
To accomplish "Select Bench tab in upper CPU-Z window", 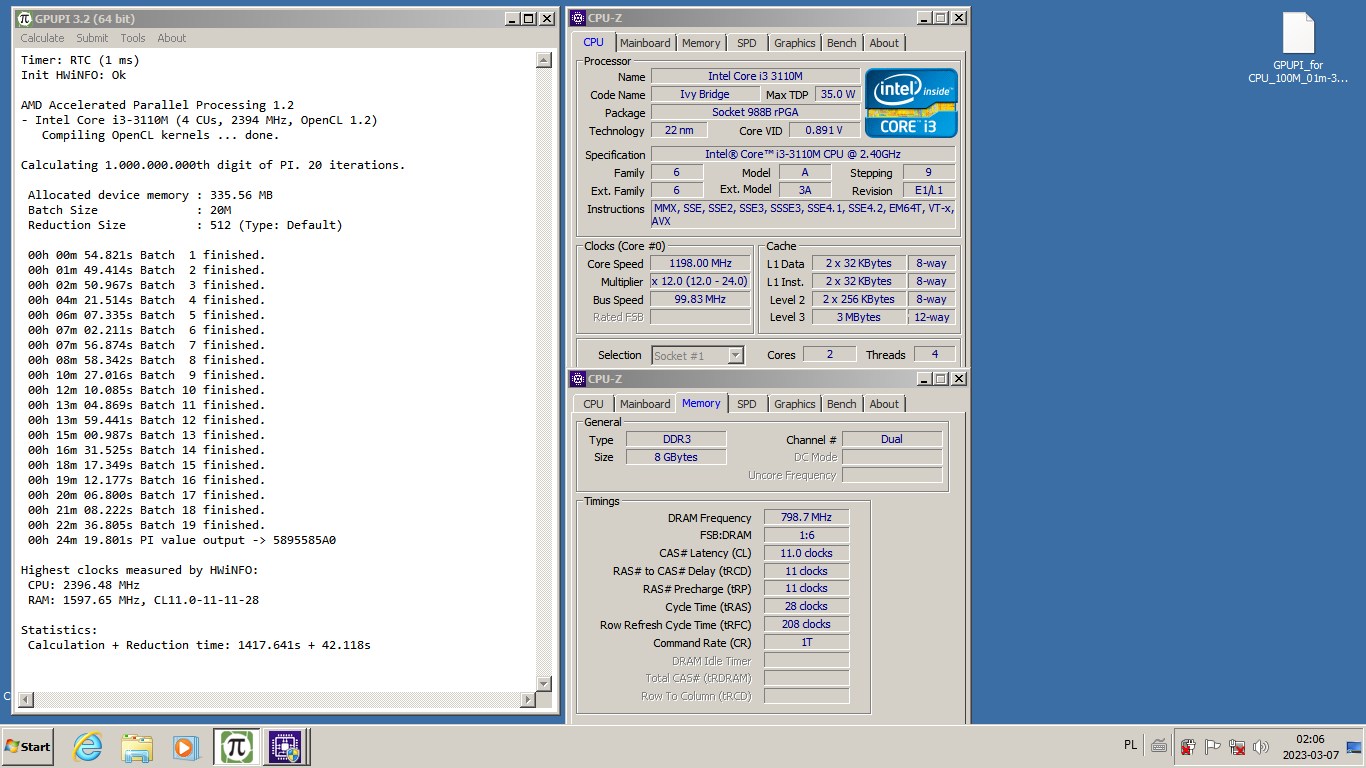I will coord(842,43).
